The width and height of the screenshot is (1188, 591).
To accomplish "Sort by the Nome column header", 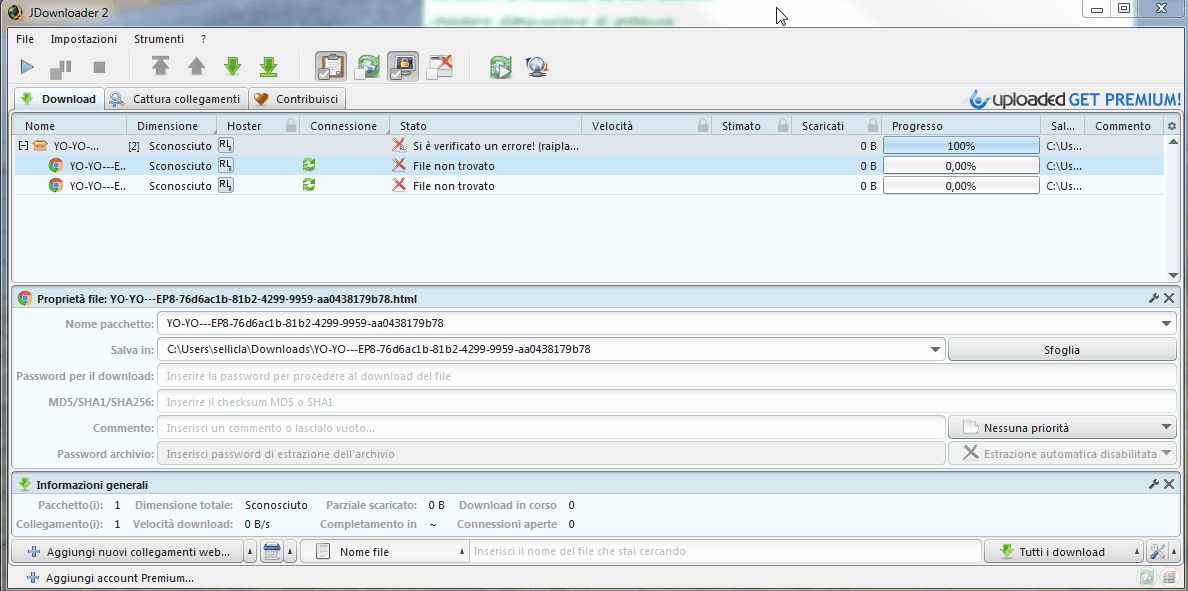I will coord(70,126).
